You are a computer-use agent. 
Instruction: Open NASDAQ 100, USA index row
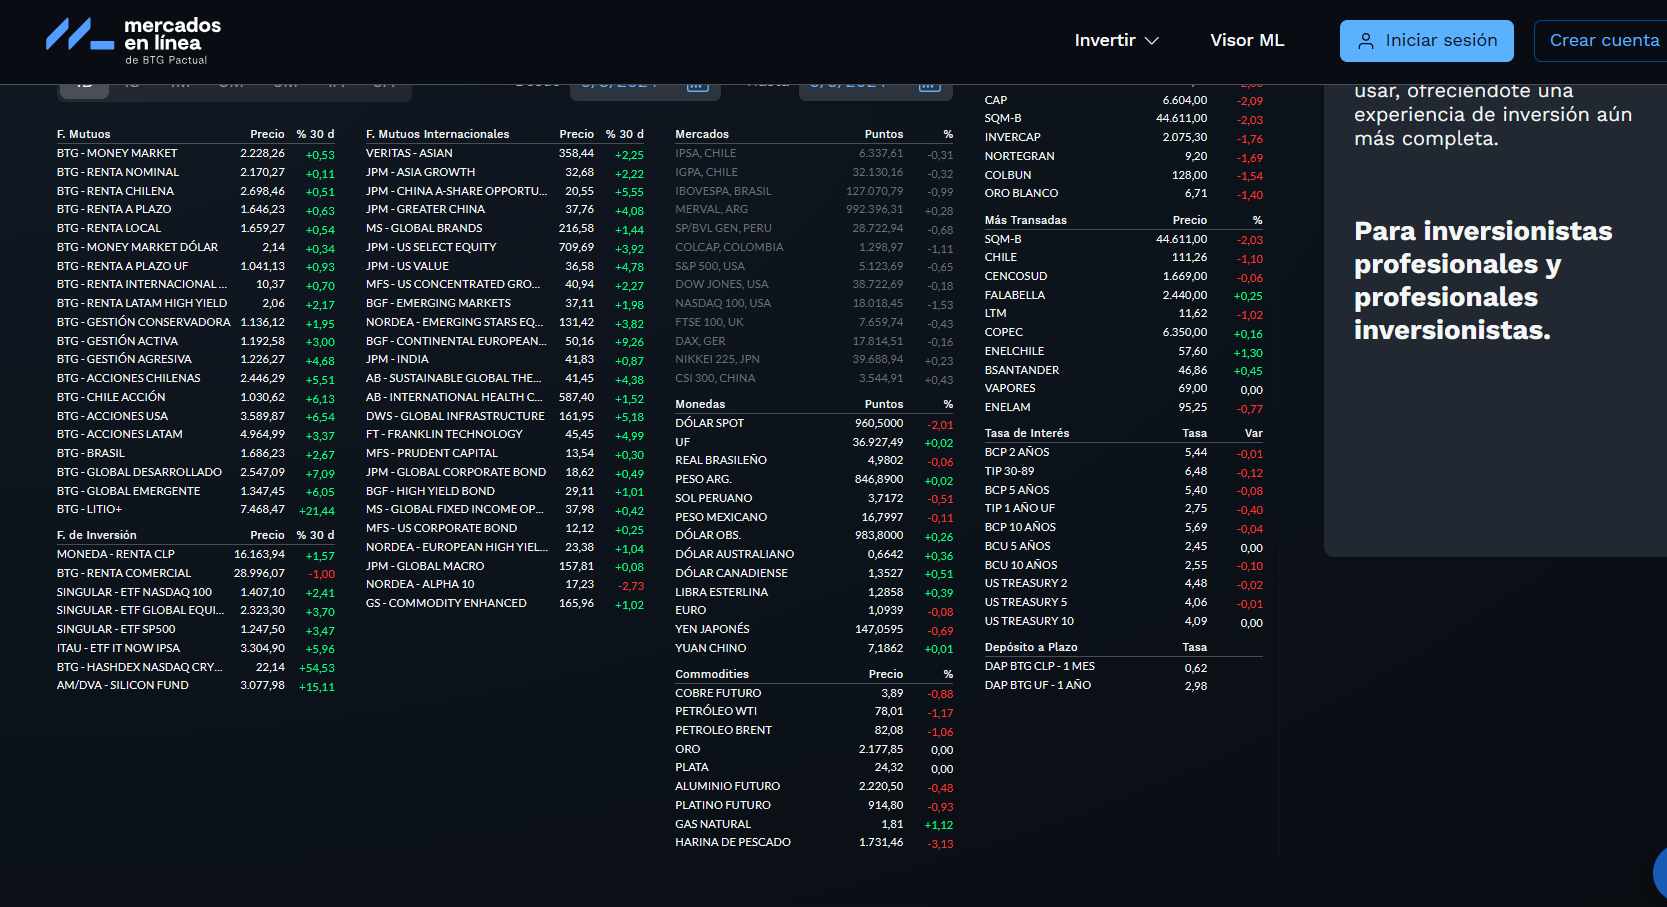tap(814, 303)
